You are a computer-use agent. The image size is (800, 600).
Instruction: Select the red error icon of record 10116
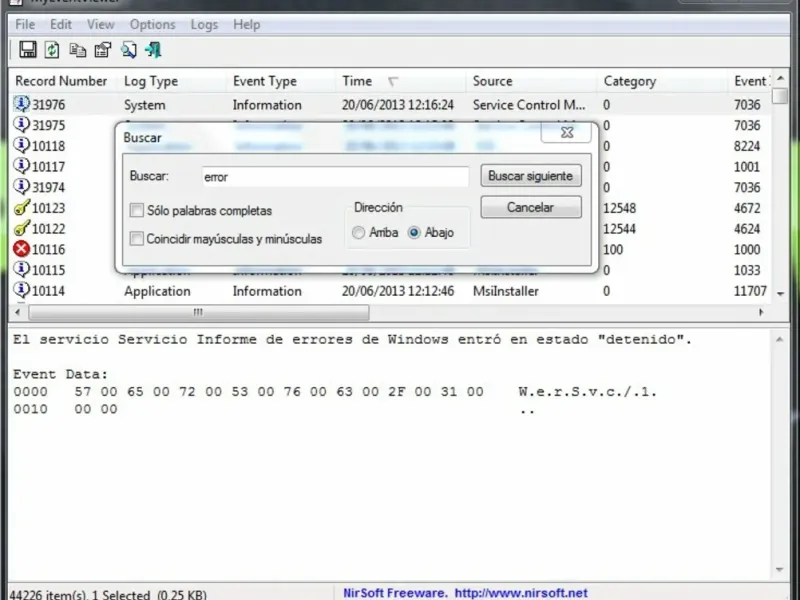(21, 249)
